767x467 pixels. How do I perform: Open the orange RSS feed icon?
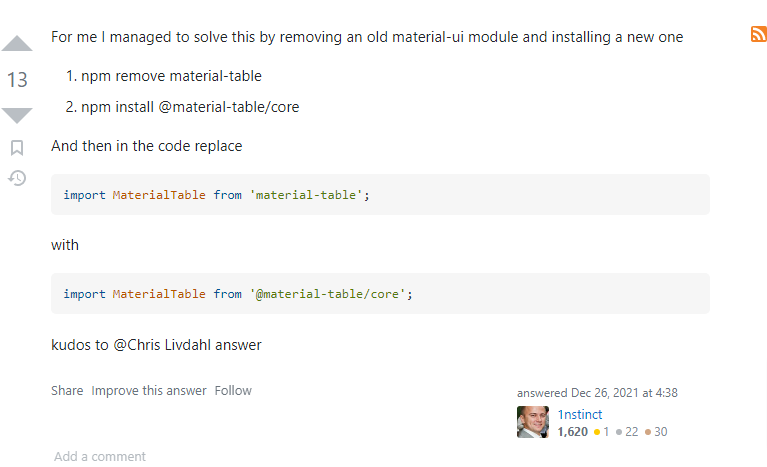point(758,34)
